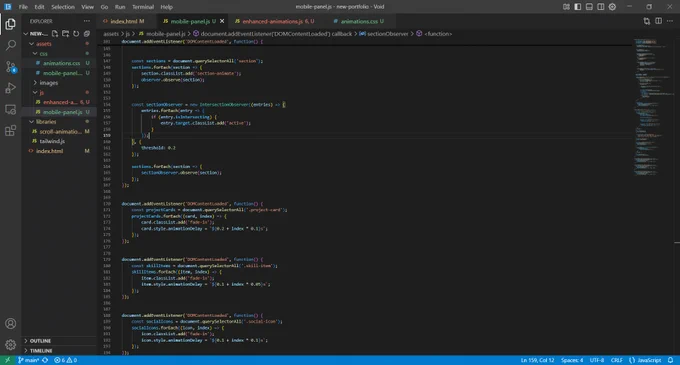
Task: Open scroll-animatio... file in Explorer
Action: point(60,131)
